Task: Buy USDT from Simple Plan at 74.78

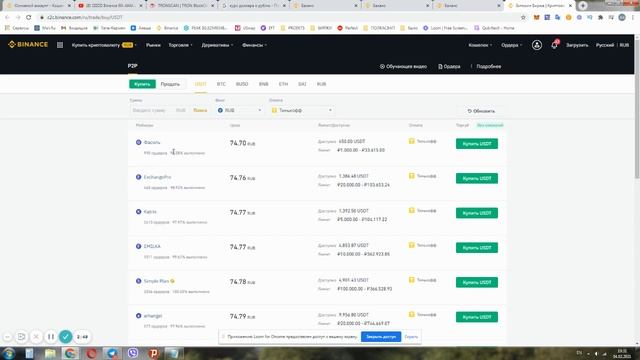Action: (x=477, y=282)
